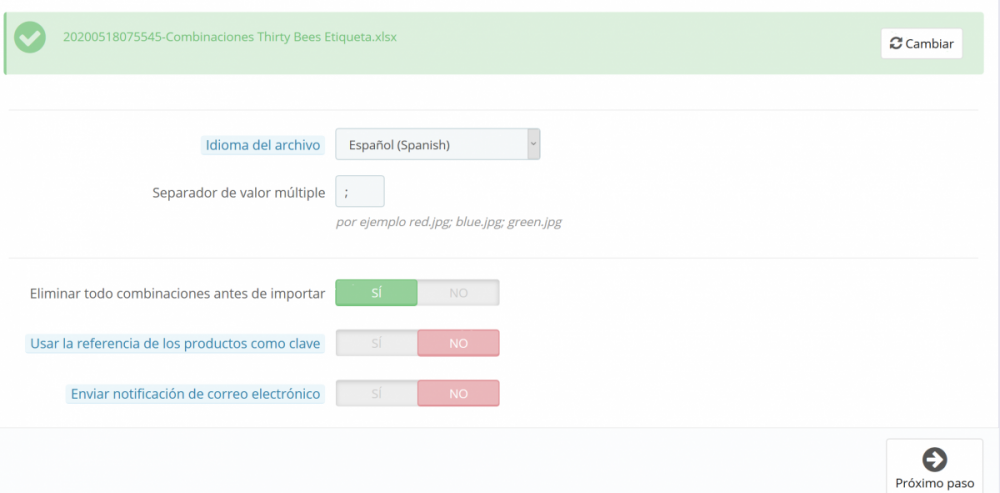Open the Español (Spanish) language dropdown
The width and height of the screenshot is (1000, 493).
[430, 145]
